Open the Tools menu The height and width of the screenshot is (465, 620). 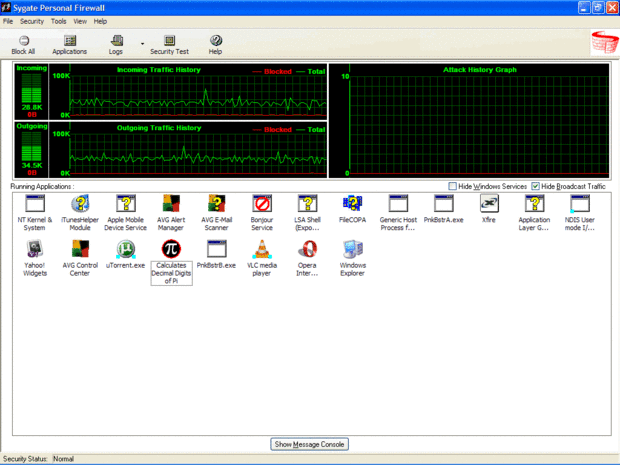[59, 21]
